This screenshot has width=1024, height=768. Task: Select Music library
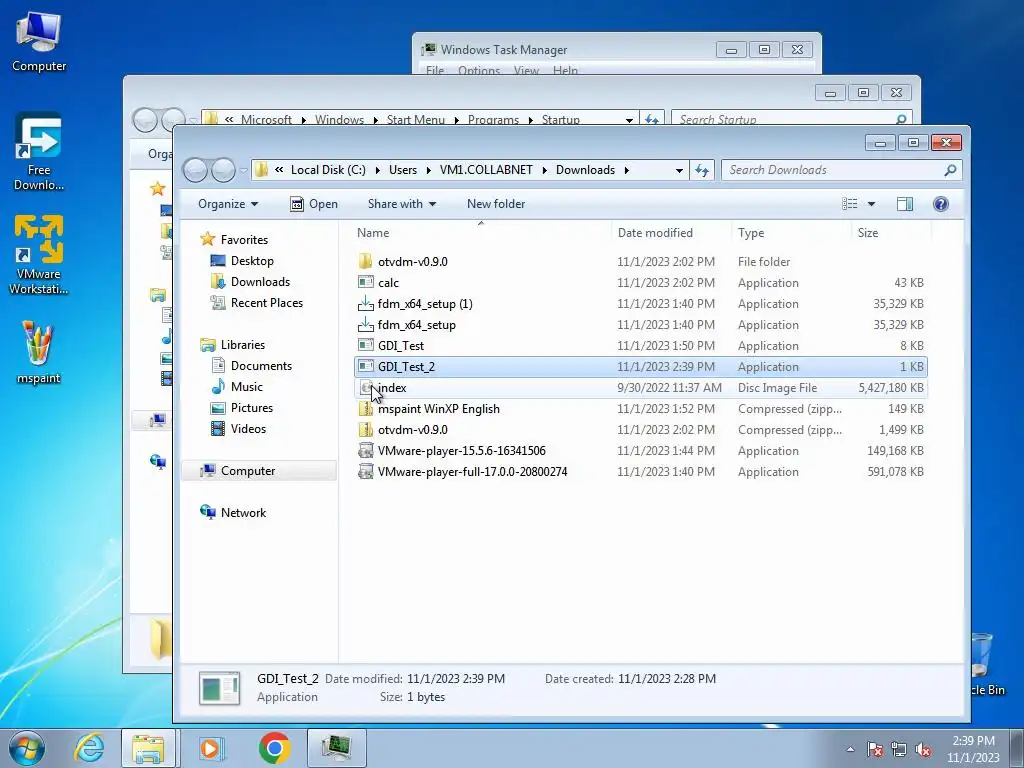[246, 387]
